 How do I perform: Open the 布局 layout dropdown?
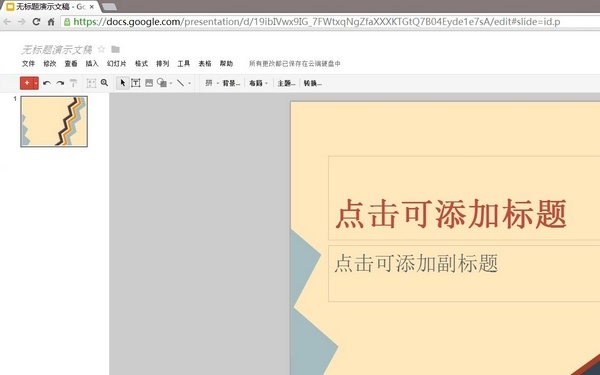click(x=259, y=83)
